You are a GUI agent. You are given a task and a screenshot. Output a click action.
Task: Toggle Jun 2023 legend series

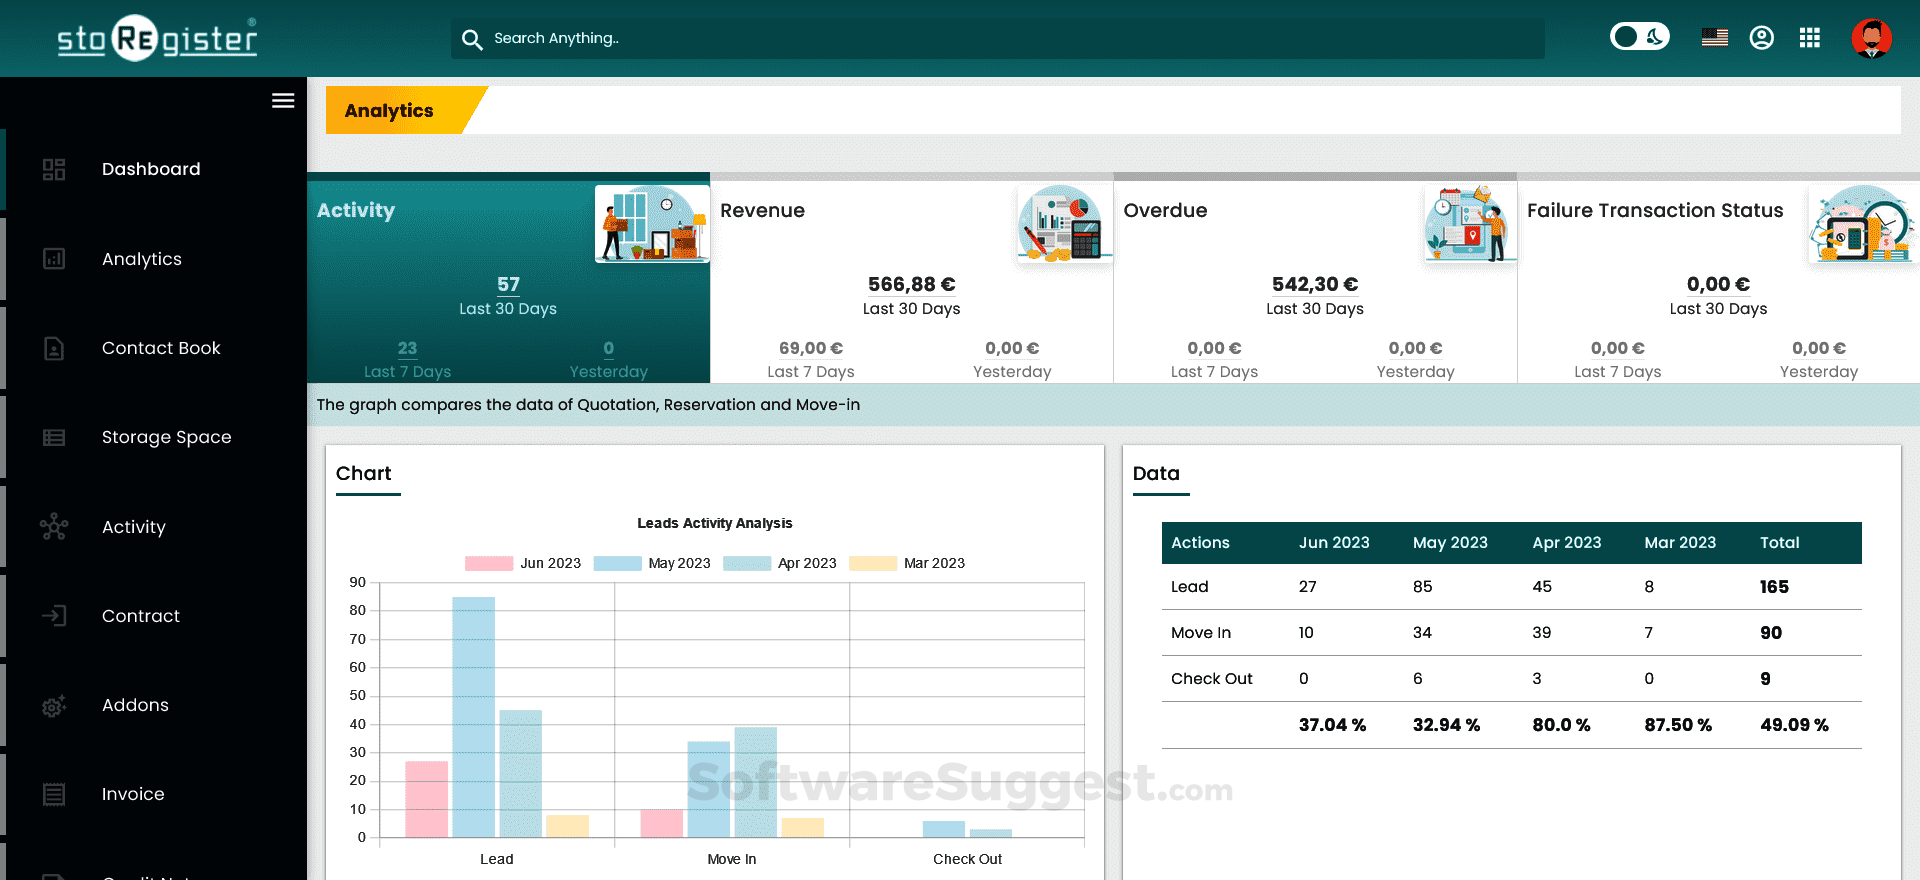[523, 563]
